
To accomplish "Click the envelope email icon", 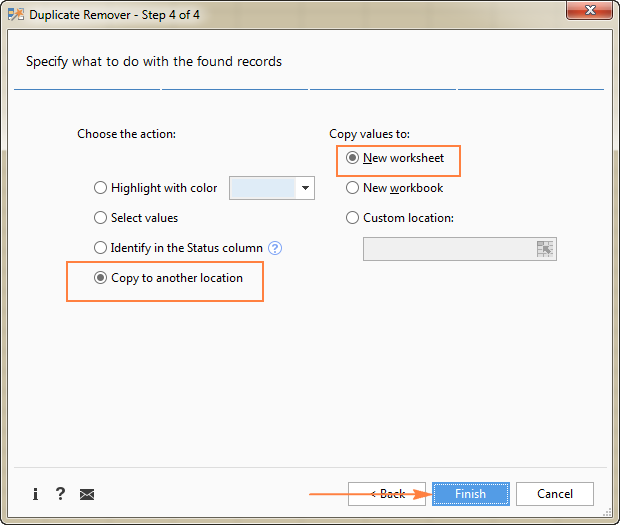I will pos(87,494).
